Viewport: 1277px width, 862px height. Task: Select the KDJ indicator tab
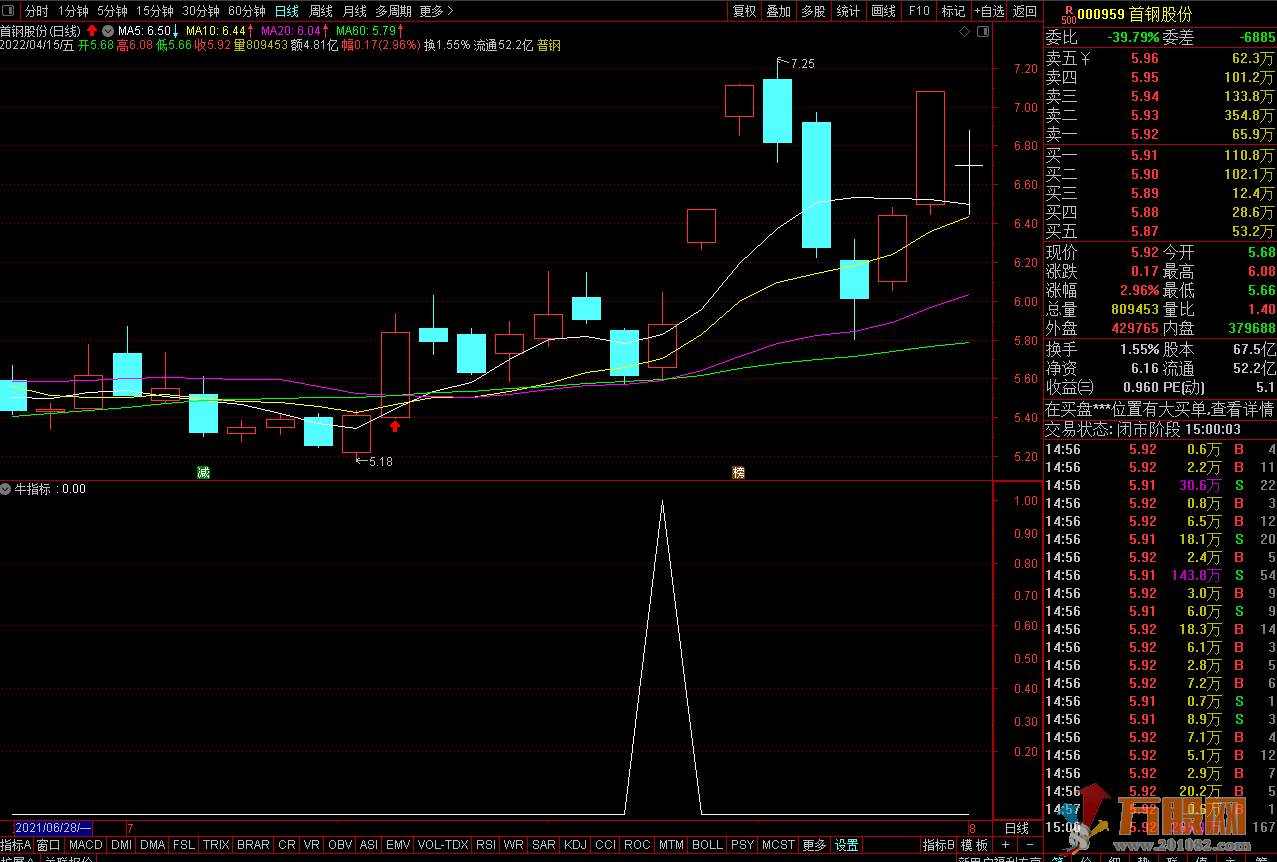tap(575, 845)
